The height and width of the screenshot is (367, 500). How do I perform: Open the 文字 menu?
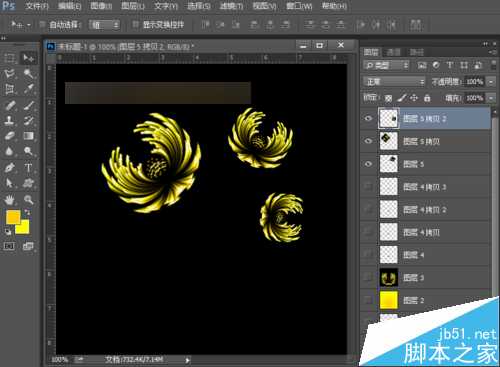166,6
